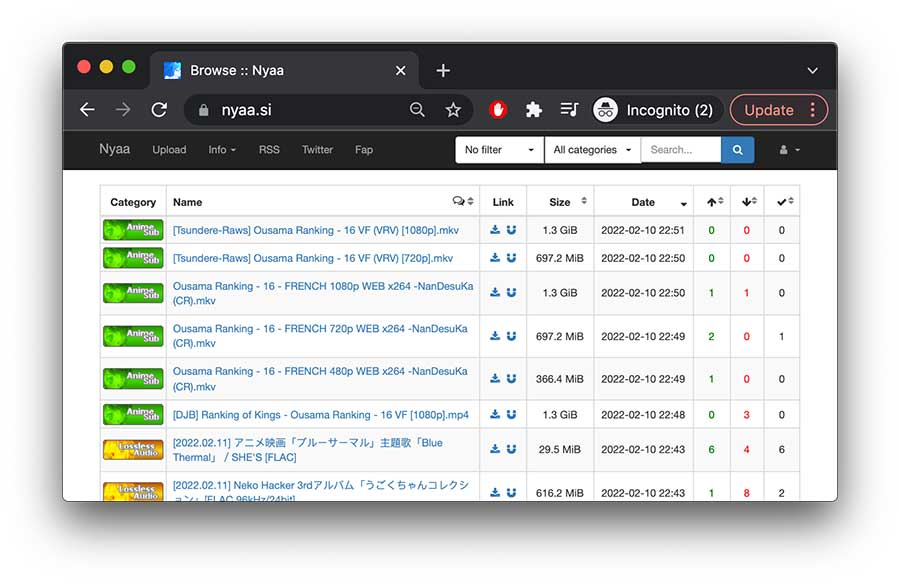
Task: Click the Lossless Audio category badge
Action: coord(133,450)
